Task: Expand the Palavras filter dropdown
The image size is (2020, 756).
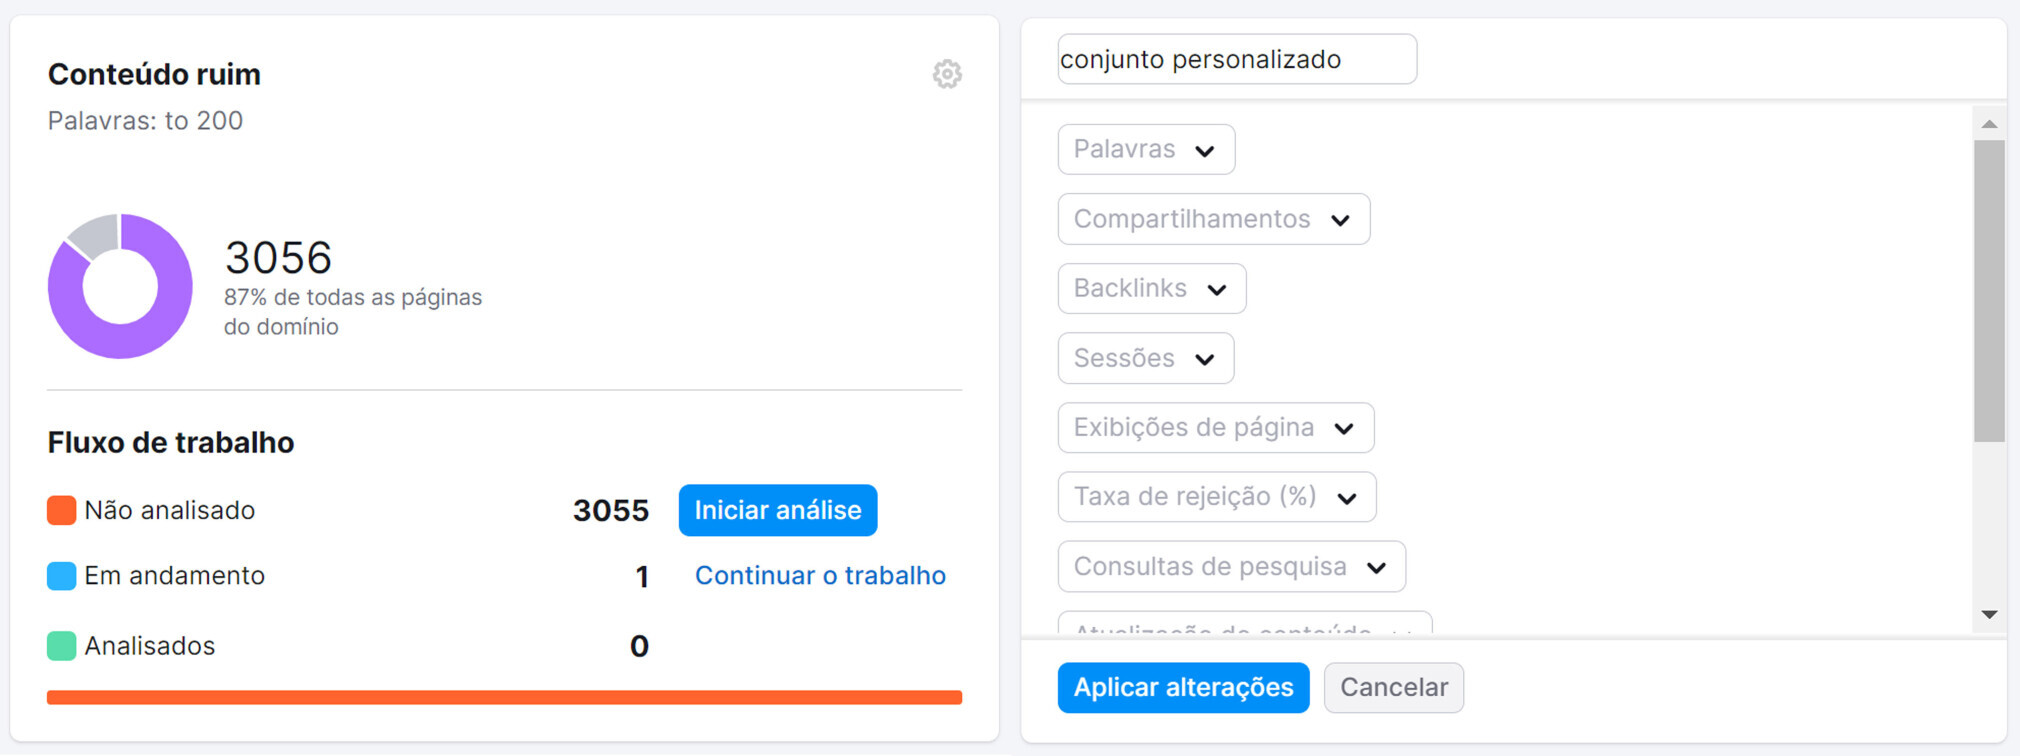Action: point(1145,149)
